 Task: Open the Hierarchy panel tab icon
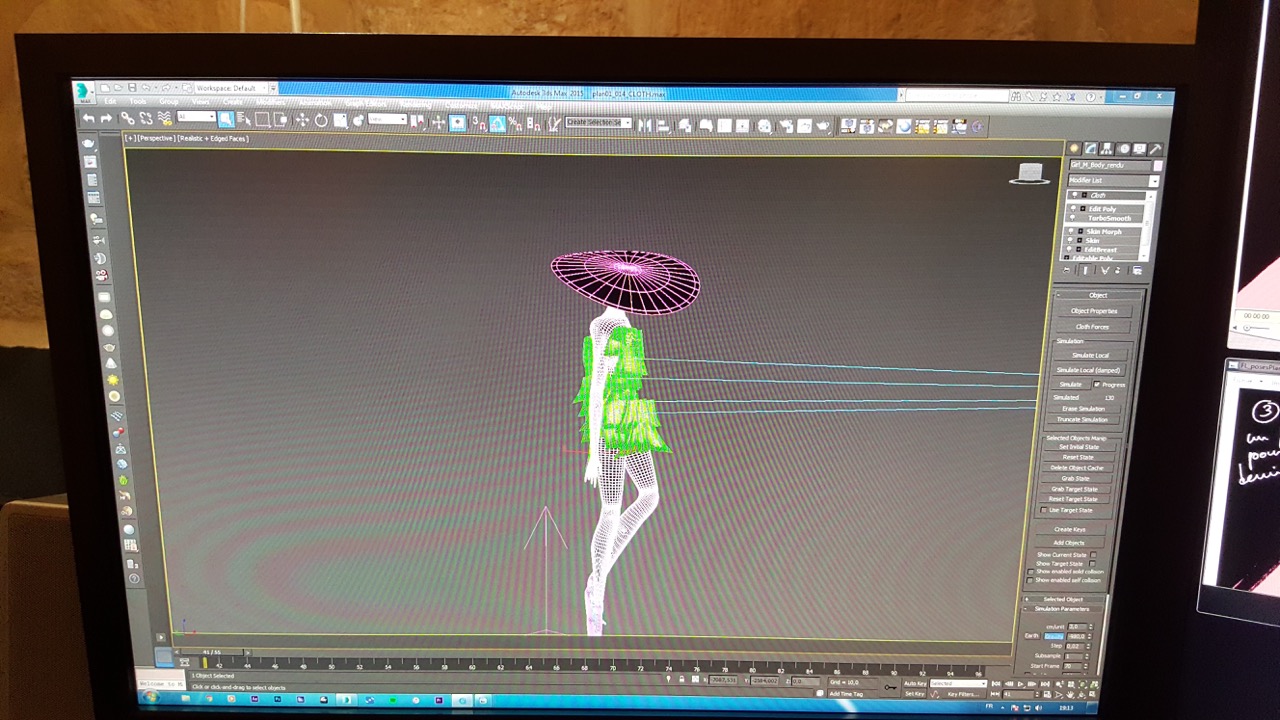coord(1107,149)
